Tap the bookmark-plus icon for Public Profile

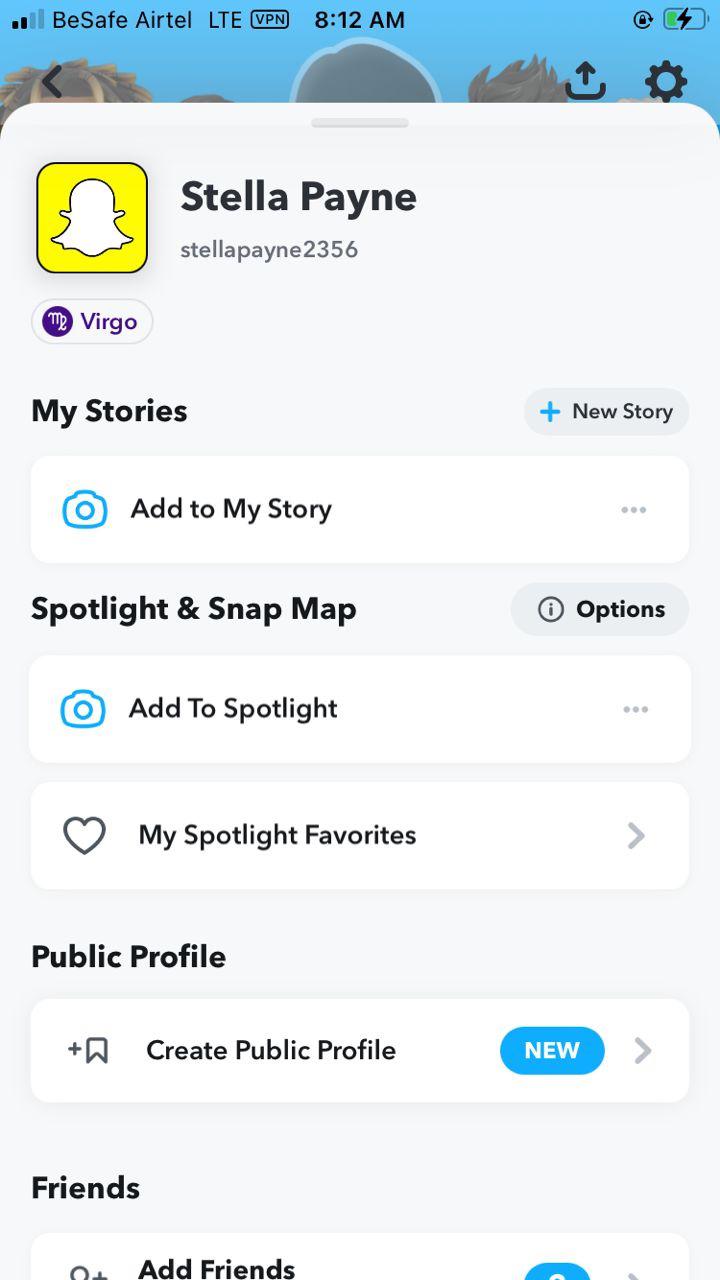point(88,1051)
